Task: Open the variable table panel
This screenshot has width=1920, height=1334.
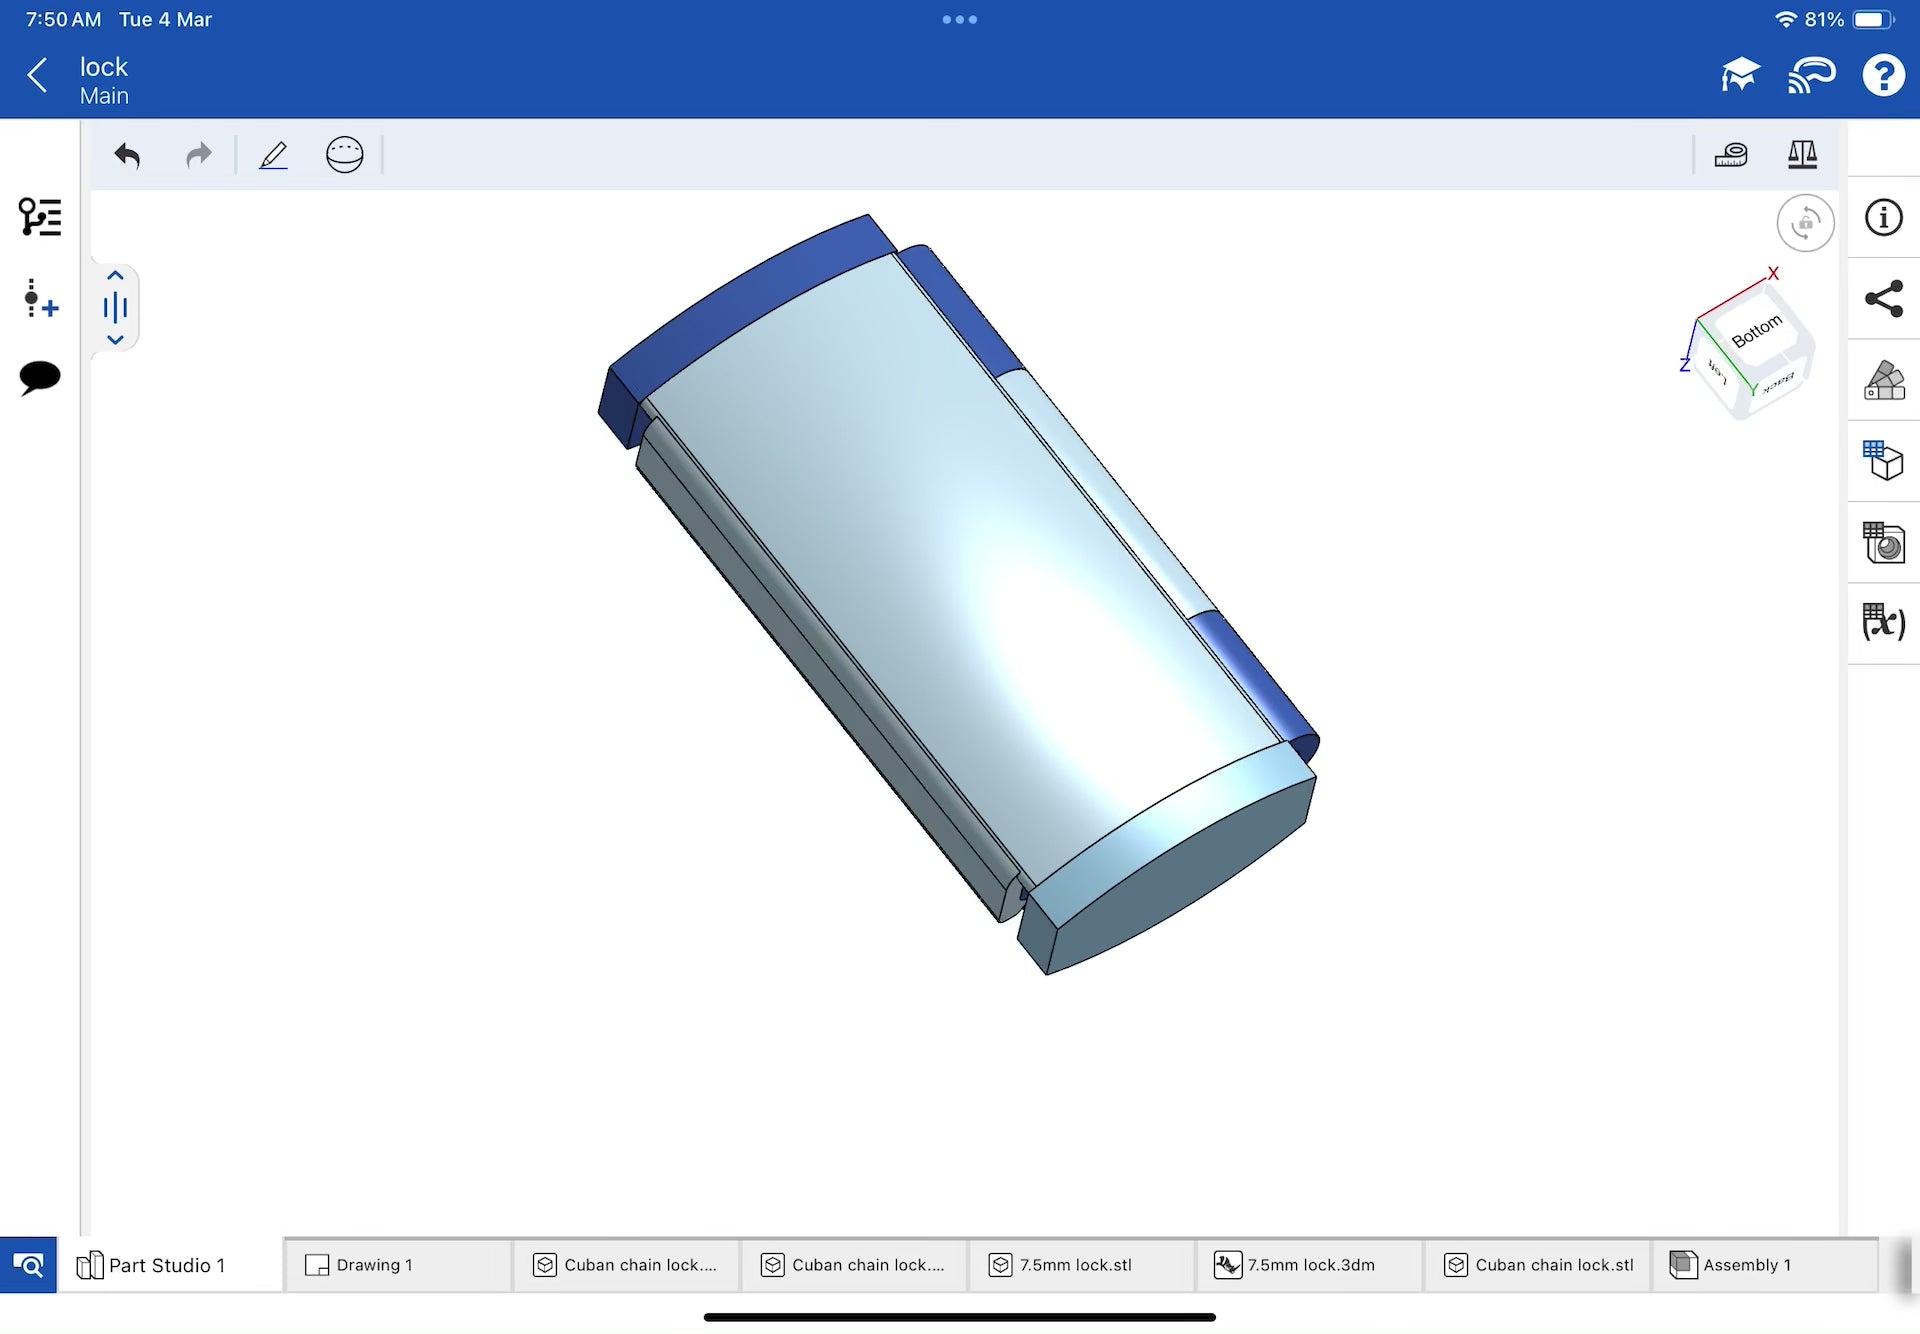Action: point(1884,622)
